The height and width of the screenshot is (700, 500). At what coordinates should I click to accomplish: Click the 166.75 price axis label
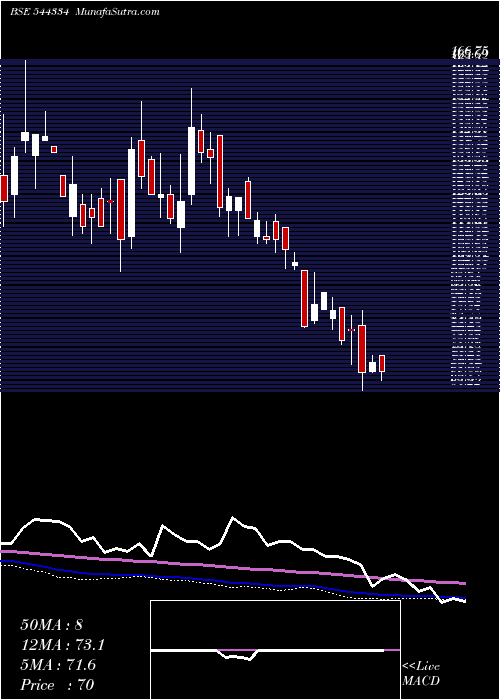pyautogui.click(x=469, y=52)
